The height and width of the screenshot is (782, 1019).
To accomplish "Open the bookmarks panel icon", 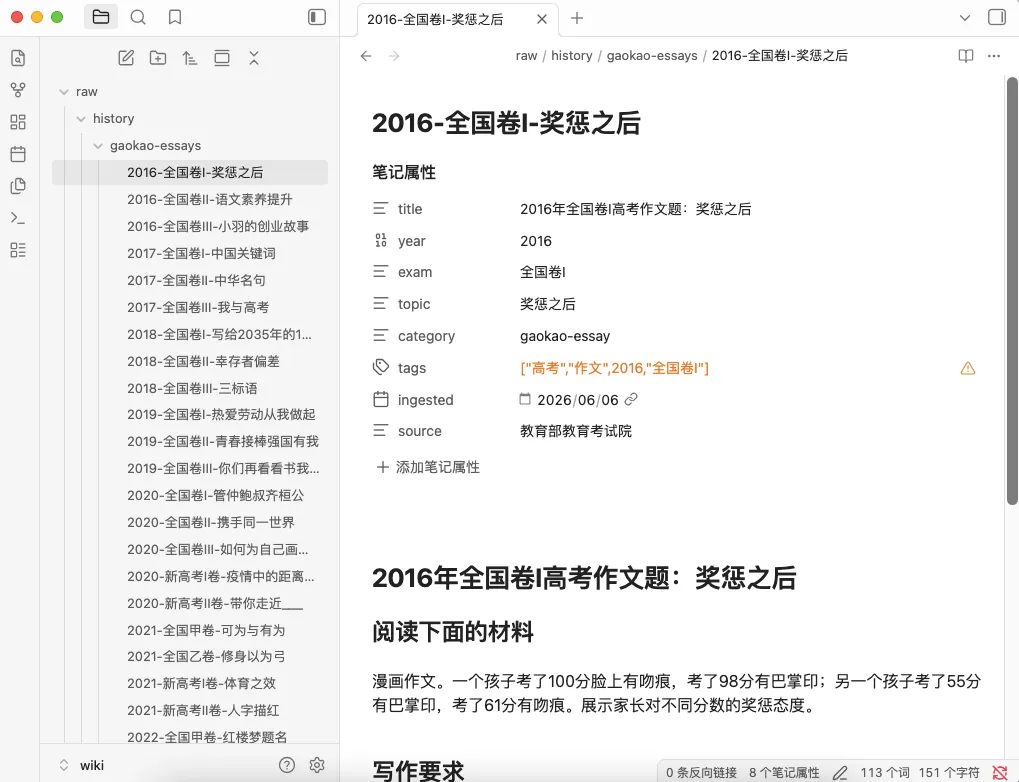I will (175, 17).
